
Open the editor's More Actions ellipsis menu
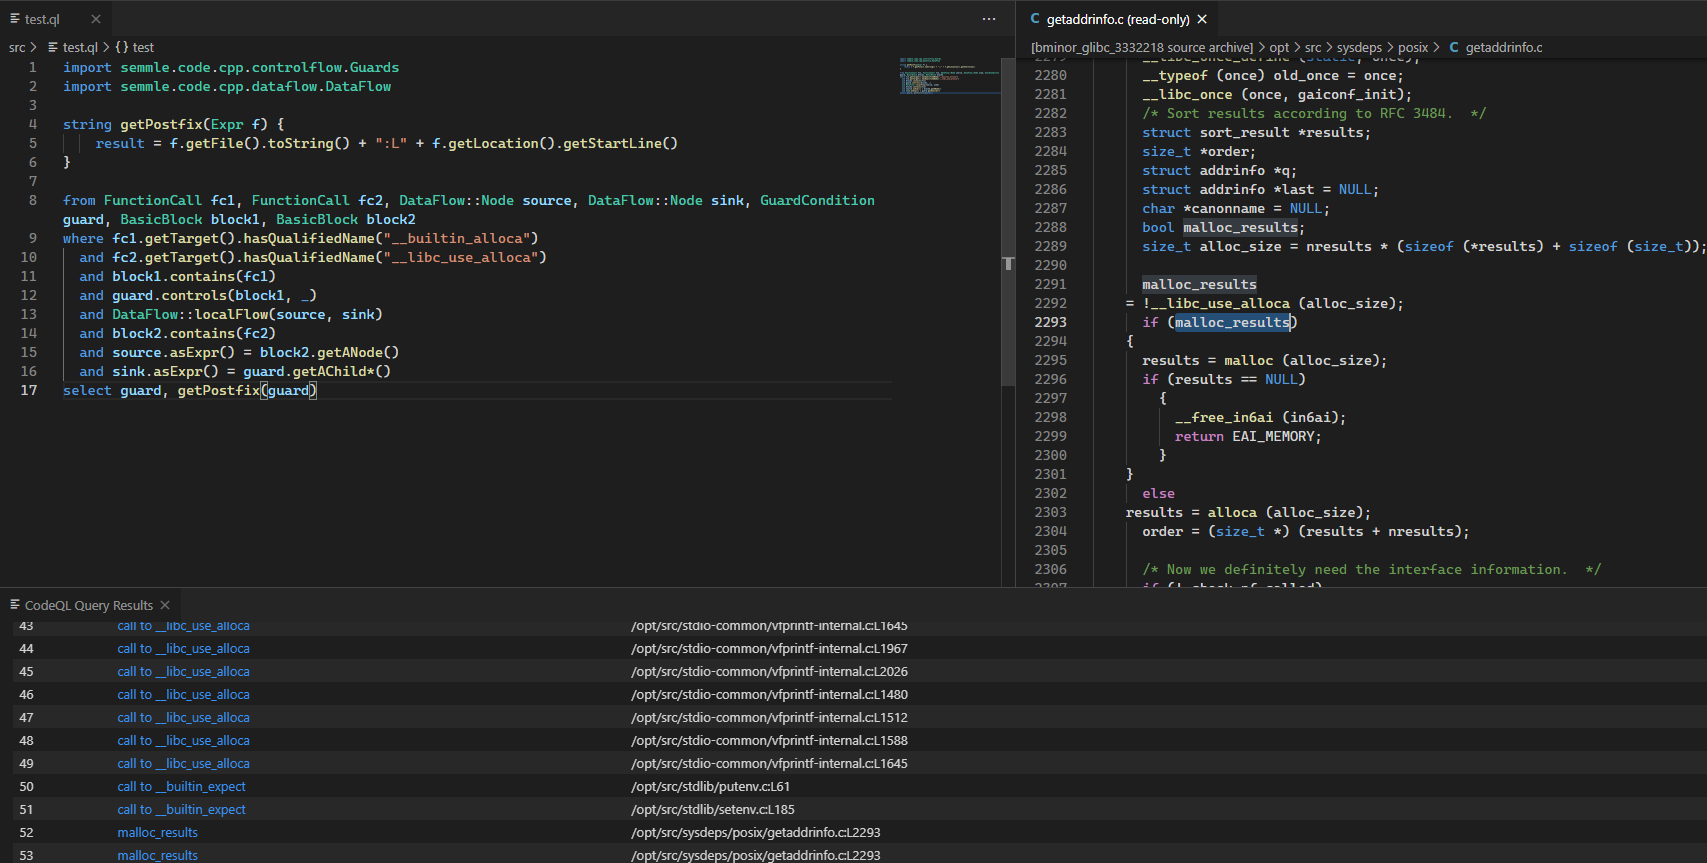pos(988,19)
